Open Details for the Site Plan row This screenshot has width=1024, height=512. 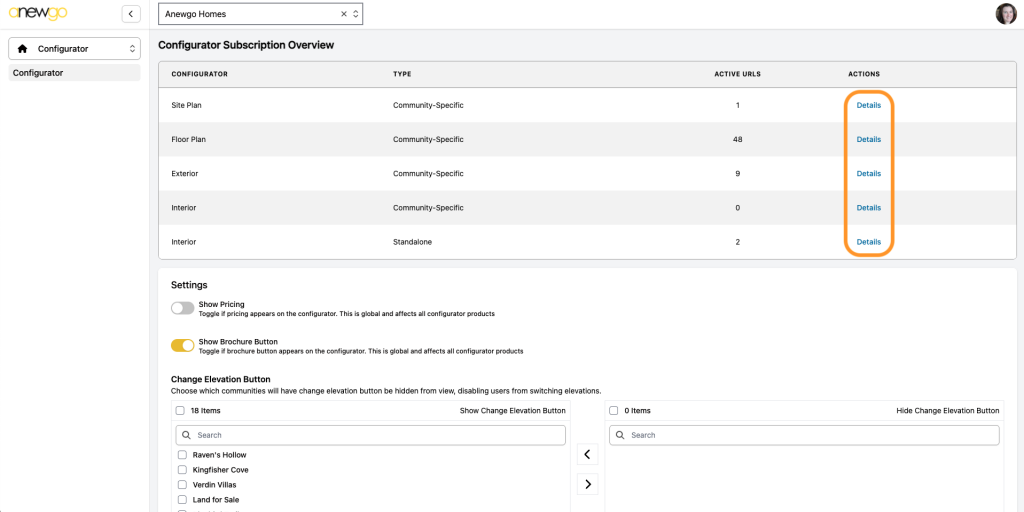pyautogui.click(x=869, y=105)
